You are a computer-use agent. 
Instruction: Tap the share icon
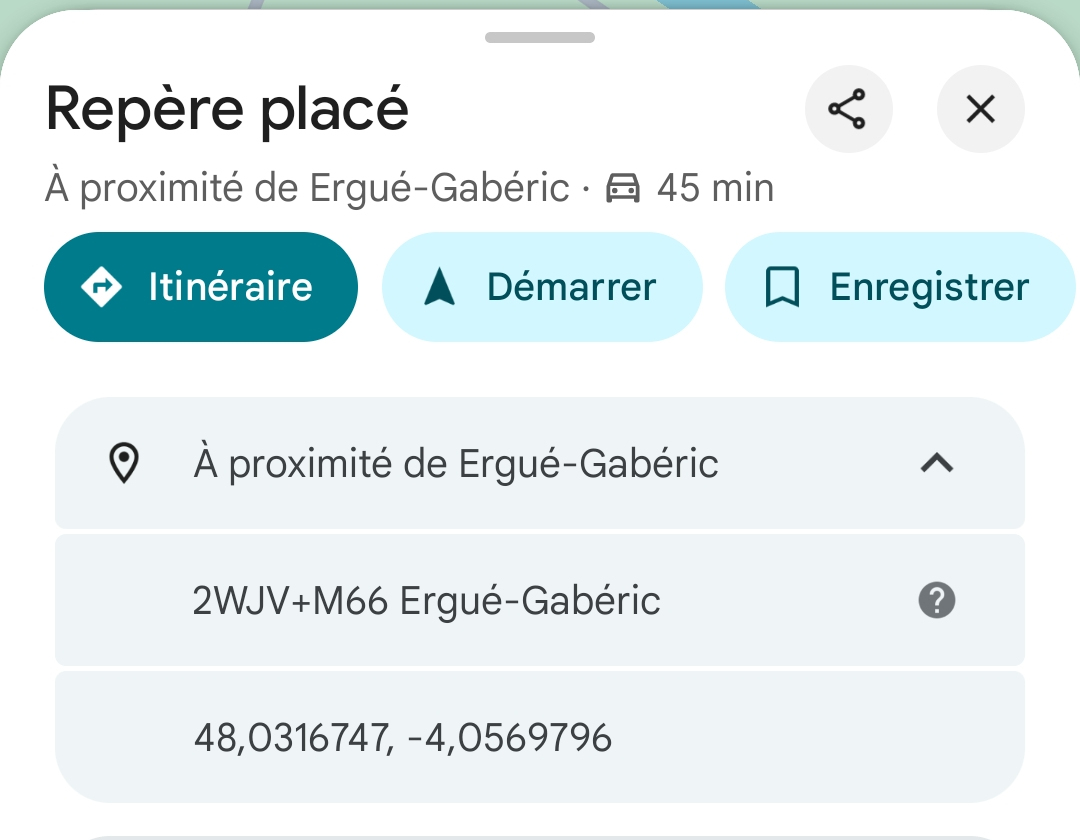848,109
